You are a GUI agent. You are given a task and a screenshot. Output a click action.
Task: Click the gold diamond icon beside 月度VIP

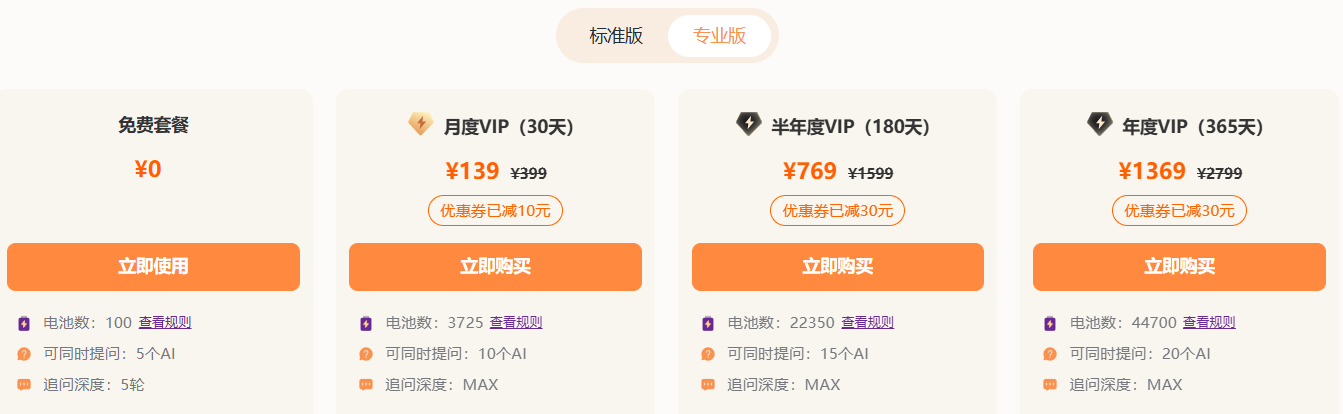click(420, 125)
